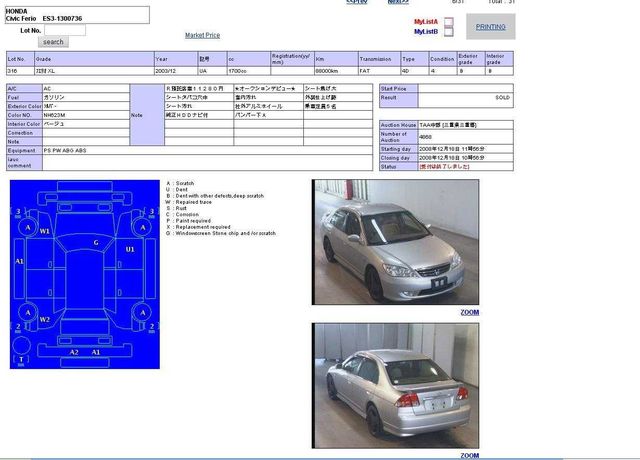Select the 'A : Scratch' legend entry
The height and width of the screenshot is (460, 640).
pos(180,183)
